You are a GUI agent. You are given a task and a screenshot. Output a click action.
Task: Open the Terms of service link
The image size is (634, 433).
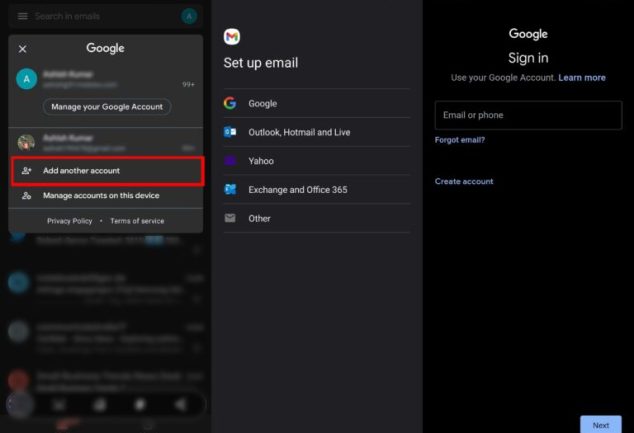point(137,221)
